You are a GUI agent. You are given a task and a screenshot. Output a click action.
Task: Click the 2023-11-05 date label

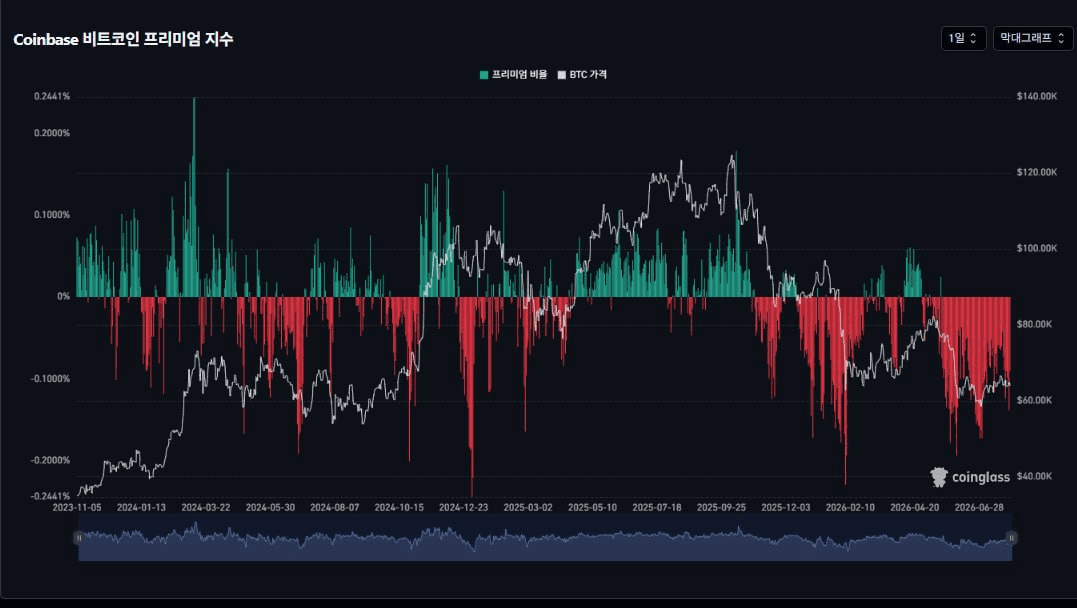pyautogui.click(x=77, y=507)
